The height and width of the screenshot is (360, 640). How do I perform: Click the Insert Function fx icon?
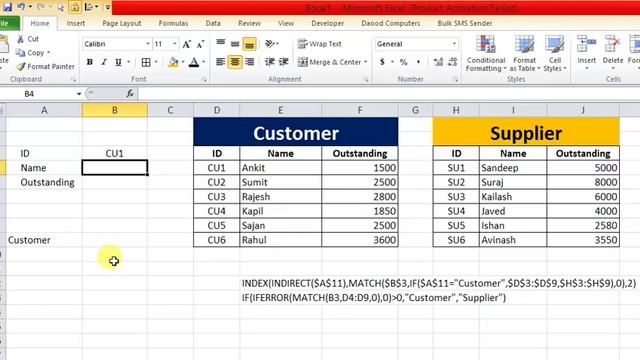(x=130, y=93)
